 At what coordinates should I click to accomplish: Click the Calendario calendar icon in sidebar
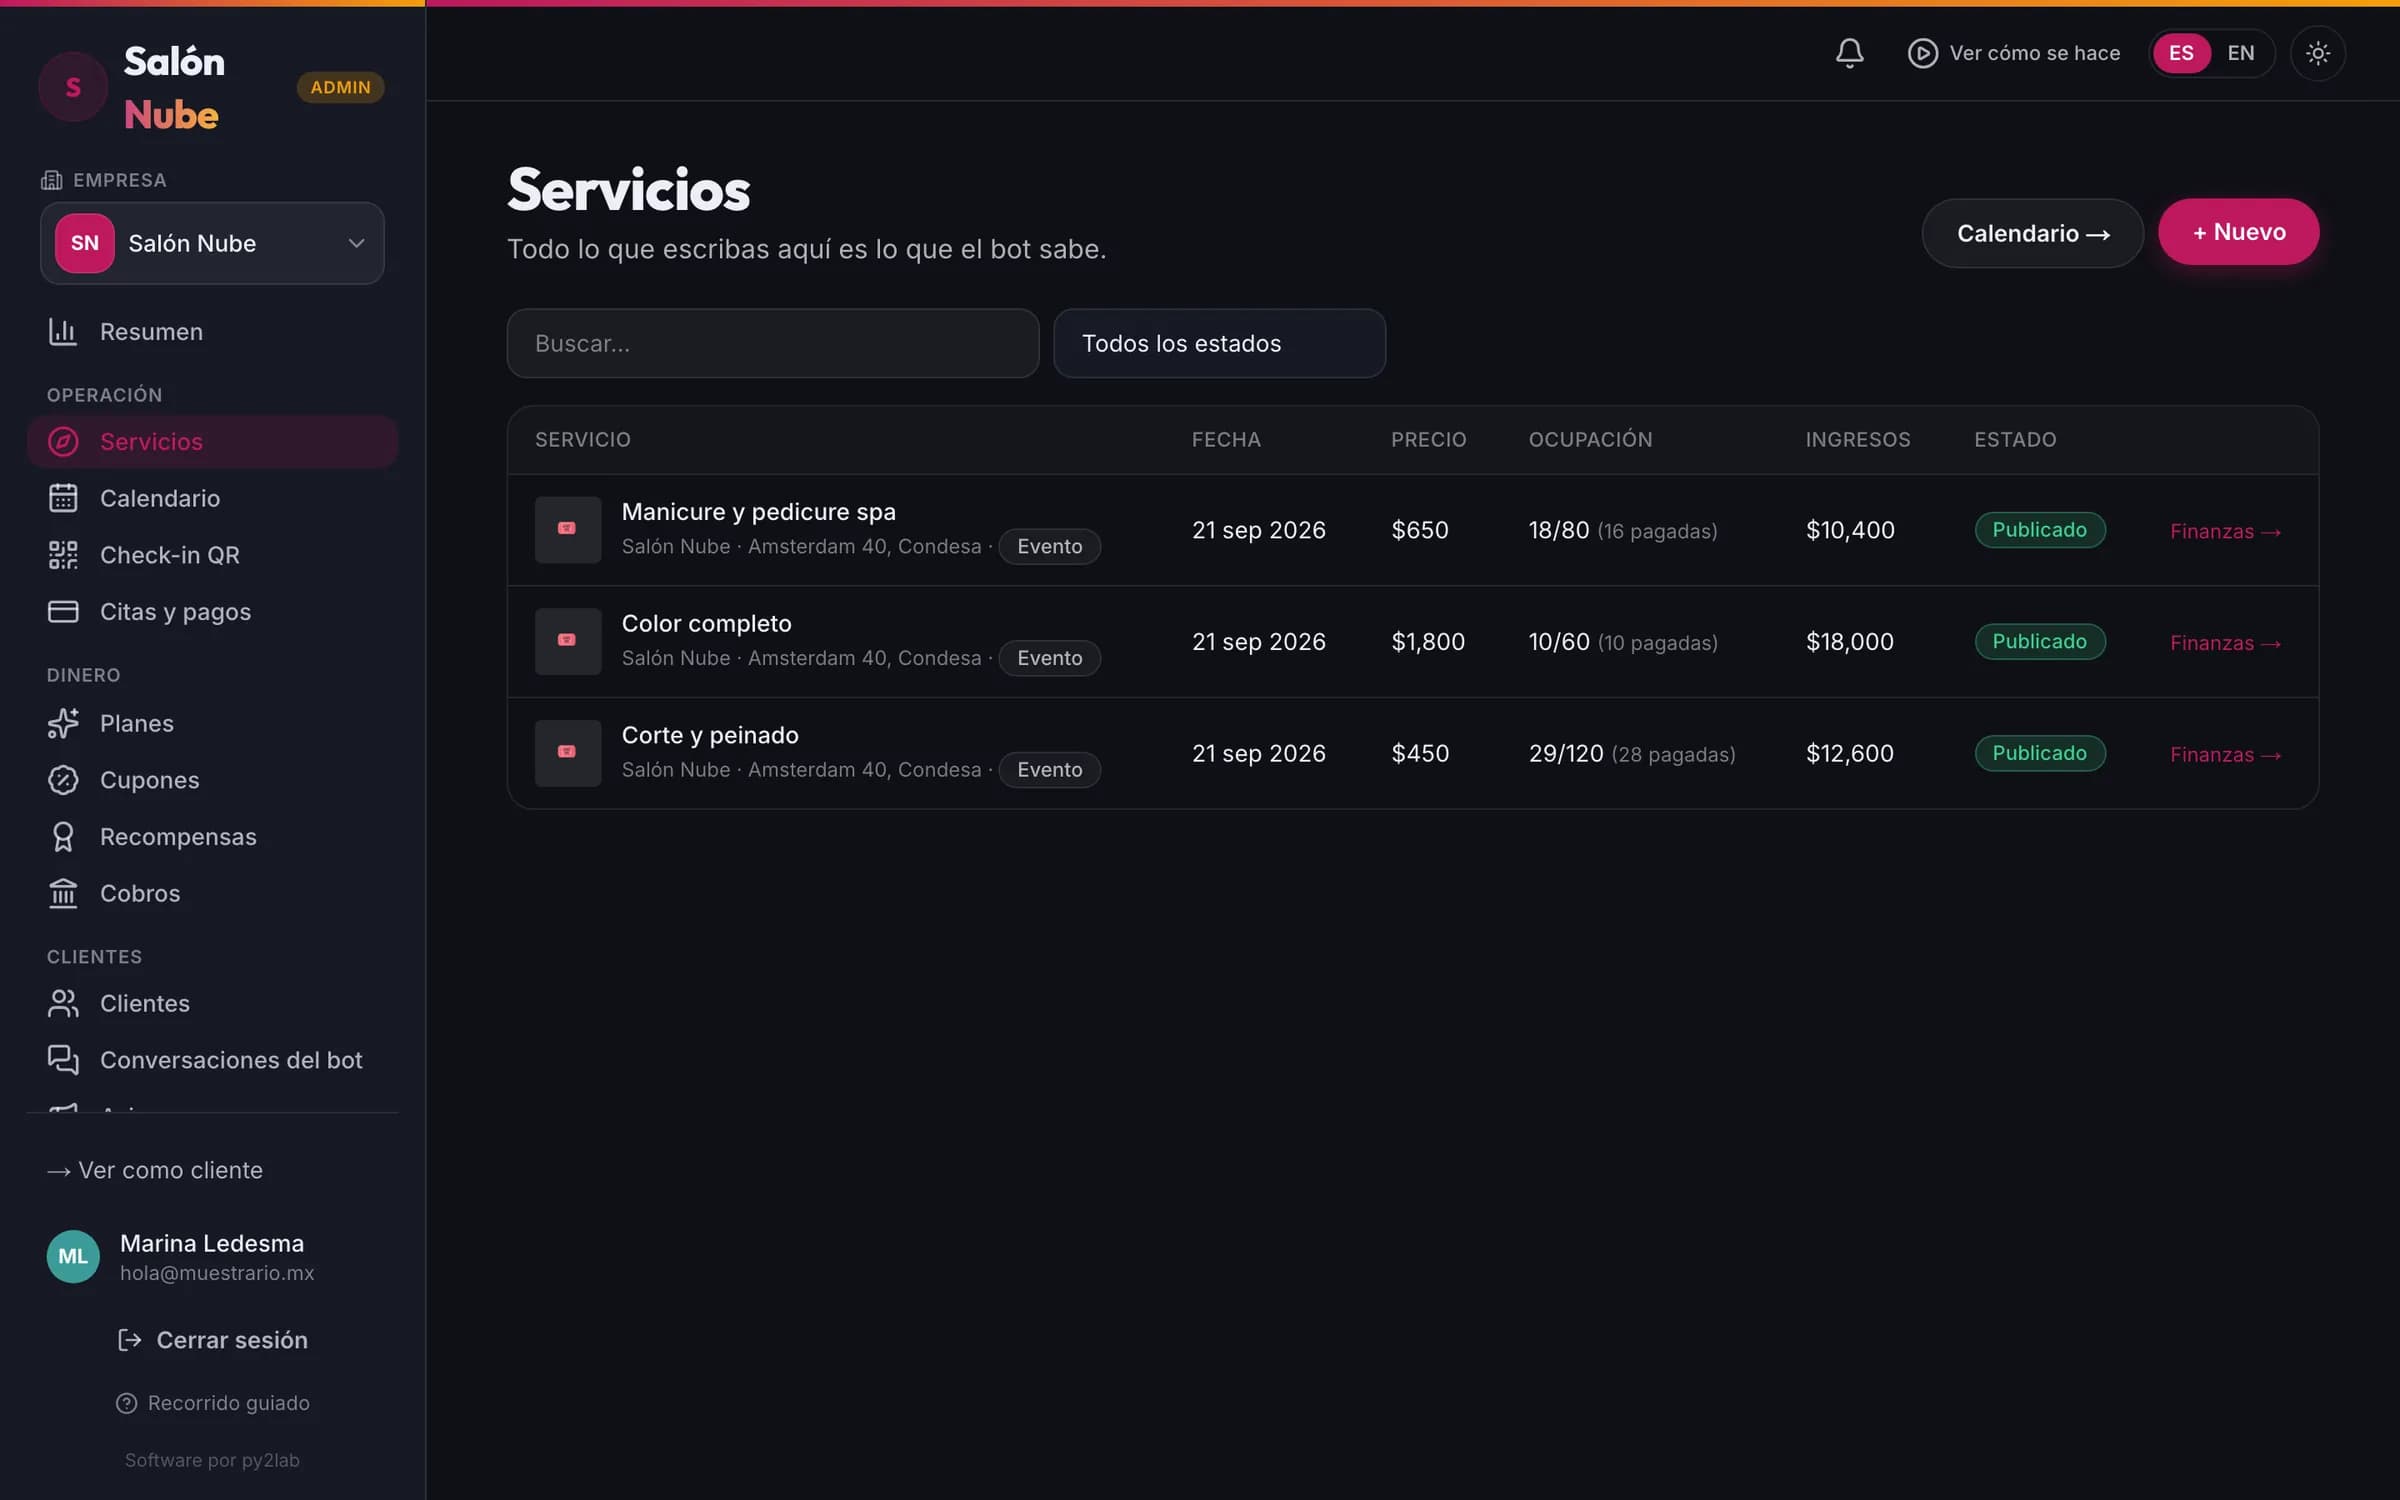pyautogui.click(x=63, y=498)
